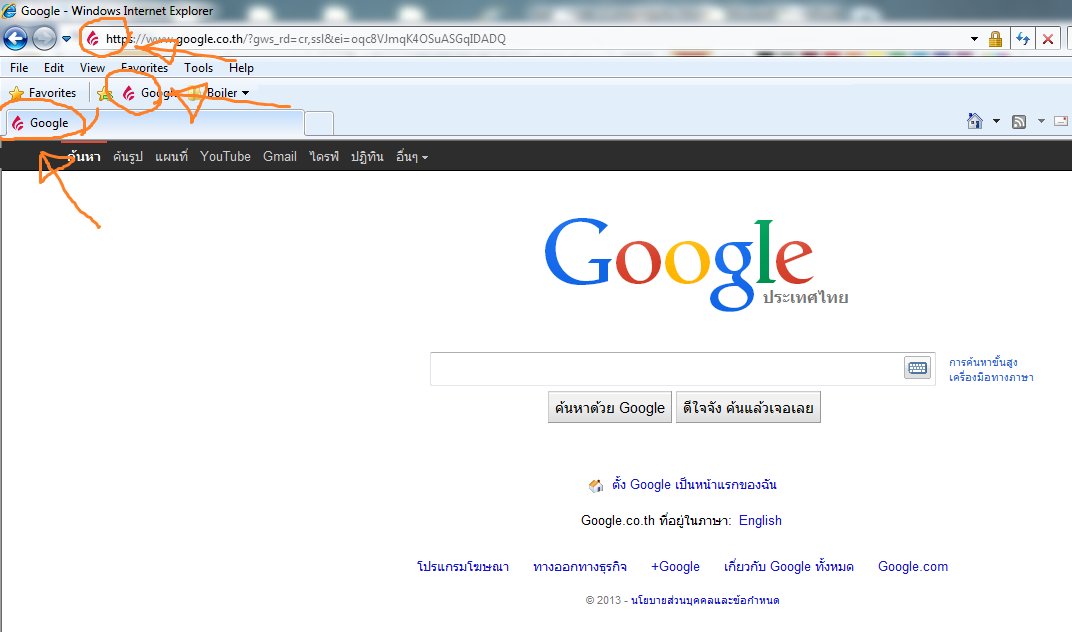This screenshot has height=632, width=1072.
Task: Click the RSS feeds icon
Action: coord(1019,122)
